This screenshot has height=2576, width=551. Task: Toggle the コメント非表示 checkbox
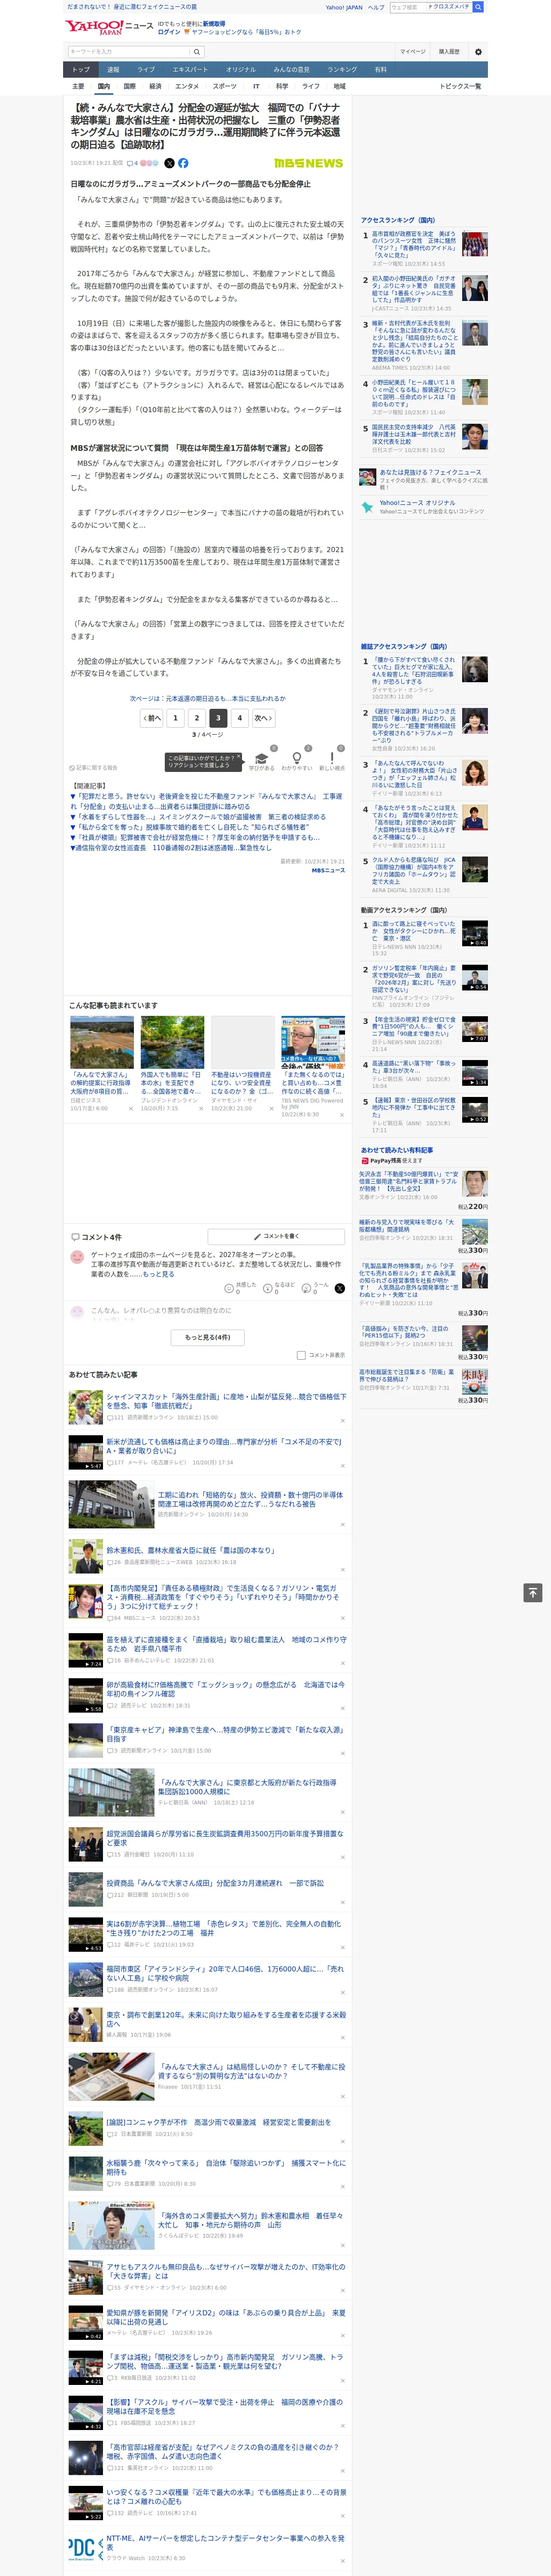[x=301, y=1355]
